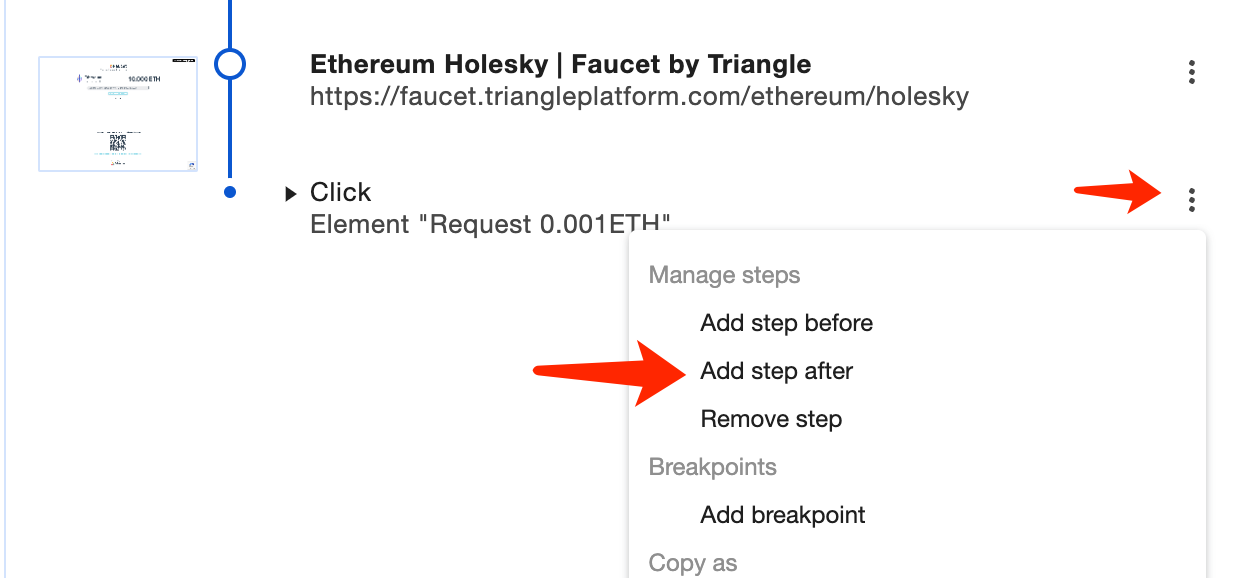Click the faucet.triangleplatform.com URL text
This screenshot has height=578, width=1244.
[639, 97]
